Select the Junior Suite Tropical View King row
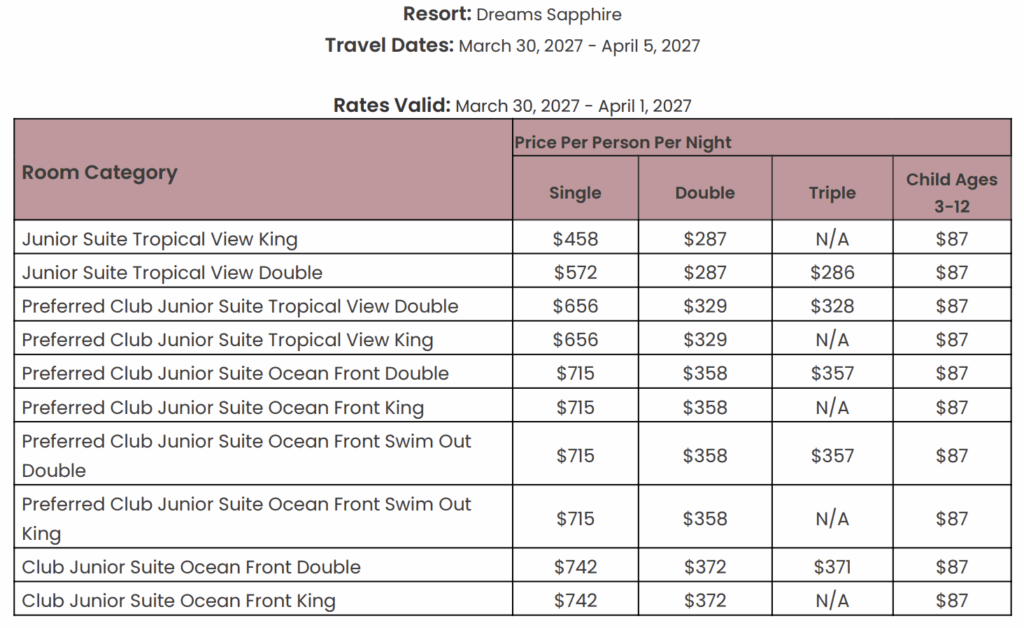This screenshot has height=628, width=1024. (x=160, y=239)
